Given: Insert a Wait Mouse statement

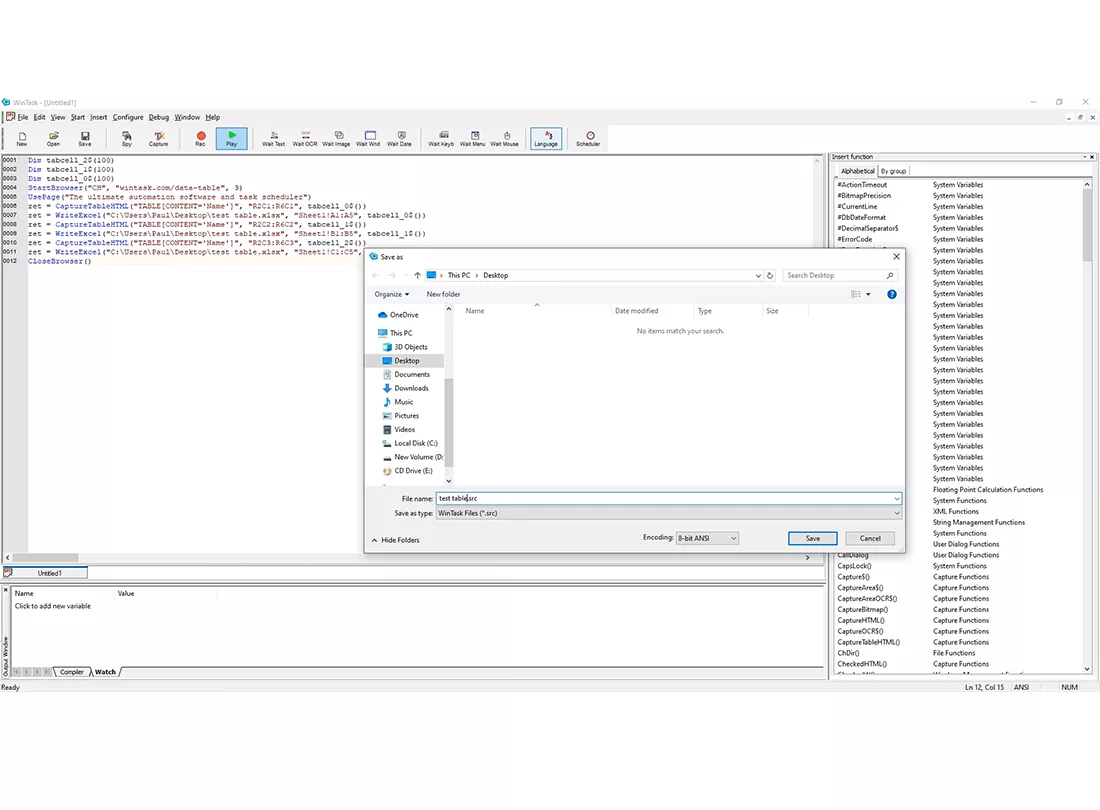Looking at the screenshot, I should 504,138.
